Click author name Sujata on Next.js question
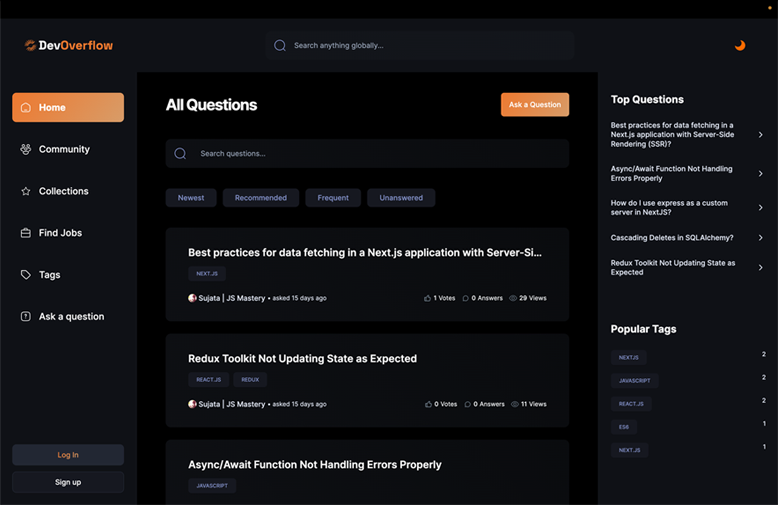Screen dimensions: 778x505 pos(232,298)
